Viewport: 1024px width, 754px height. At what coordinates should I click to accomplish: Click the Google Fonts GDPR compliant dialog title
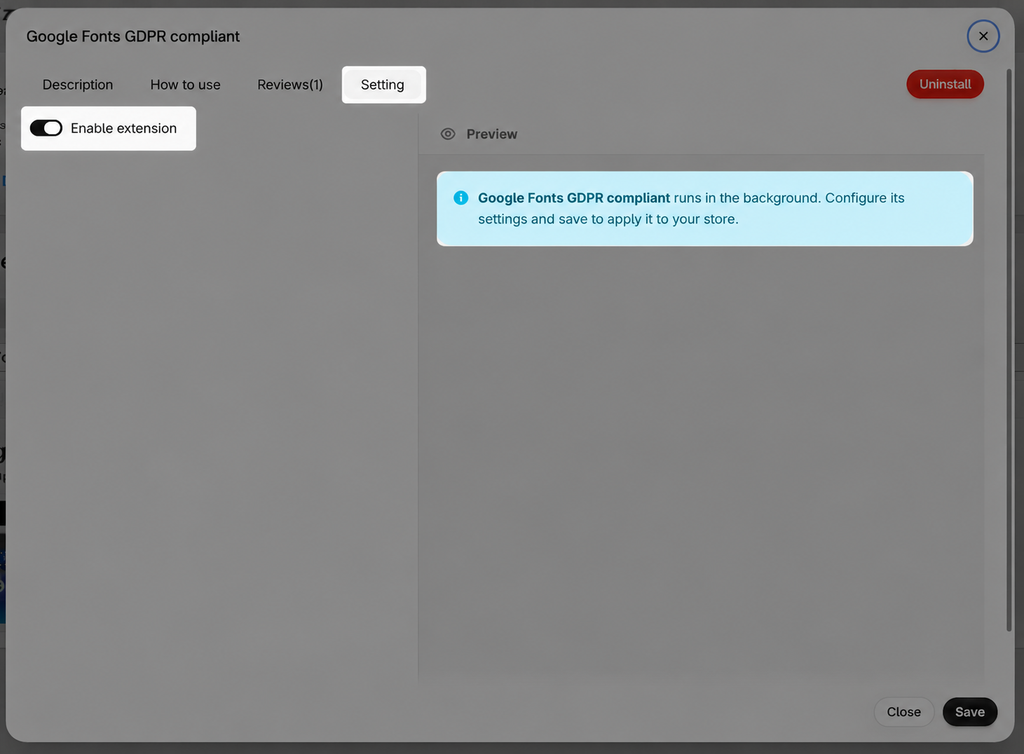click(x=133, y=36)
